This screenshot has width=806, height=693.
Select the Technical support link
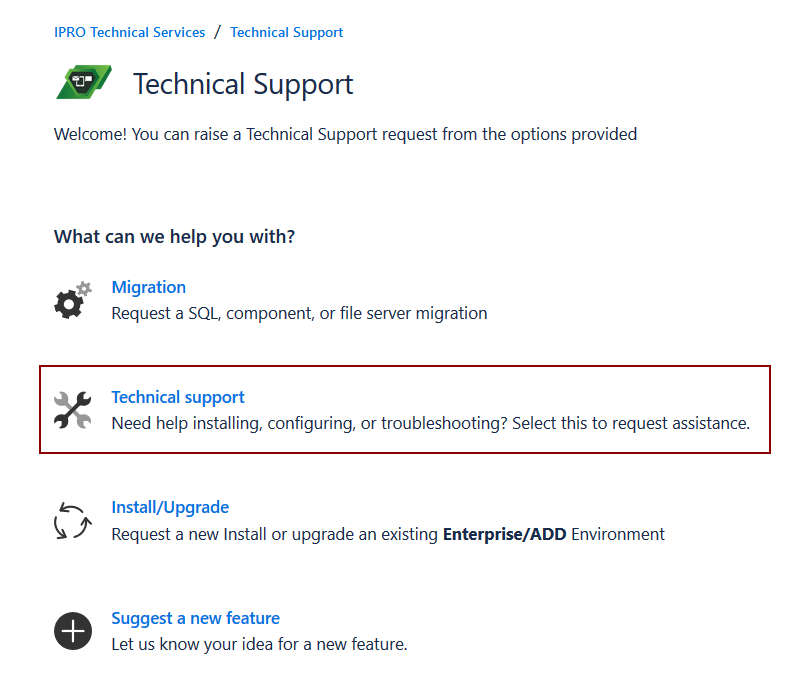click(177, 397)
